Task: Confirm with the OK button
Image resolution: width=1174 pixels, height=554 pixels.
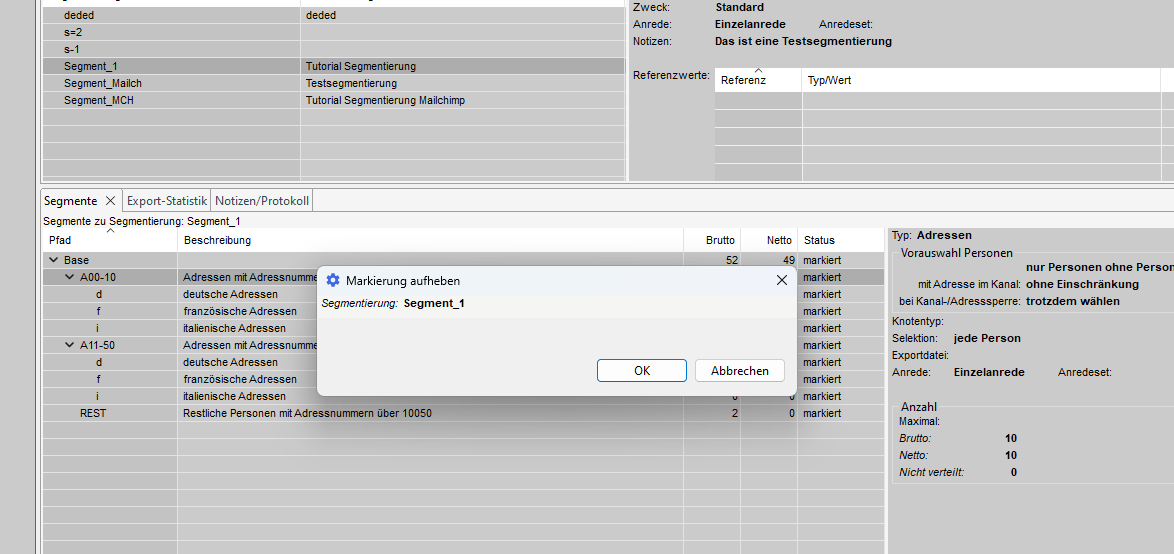Action: pos(641,371)
